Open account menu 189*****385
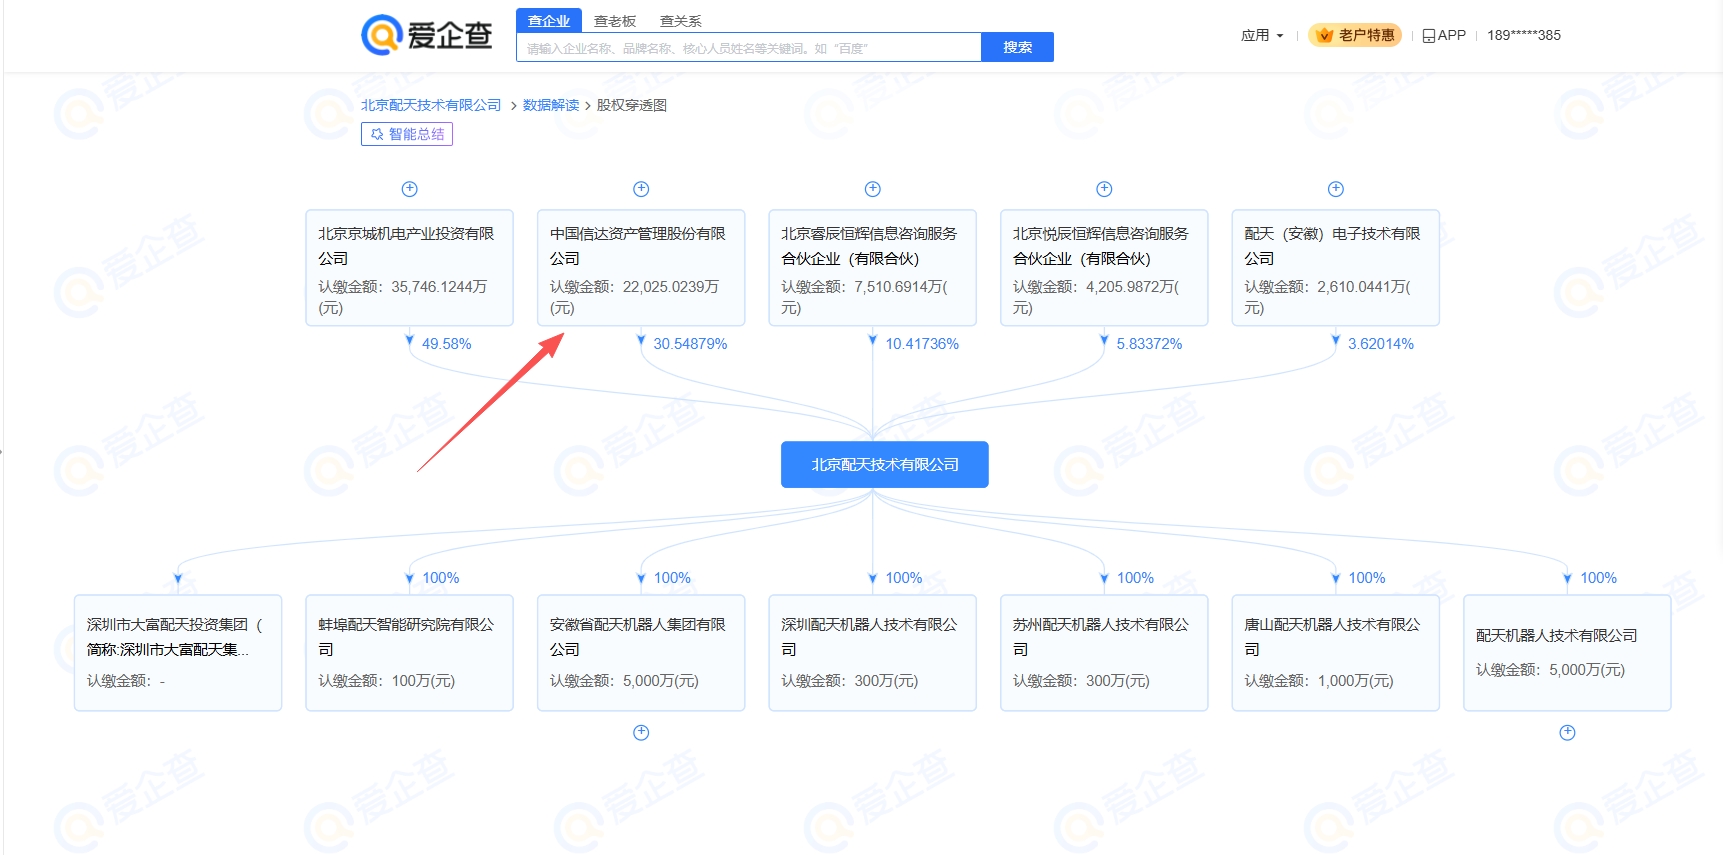1723x855 pixels. pyautogui.click(x=1523, y=35)
